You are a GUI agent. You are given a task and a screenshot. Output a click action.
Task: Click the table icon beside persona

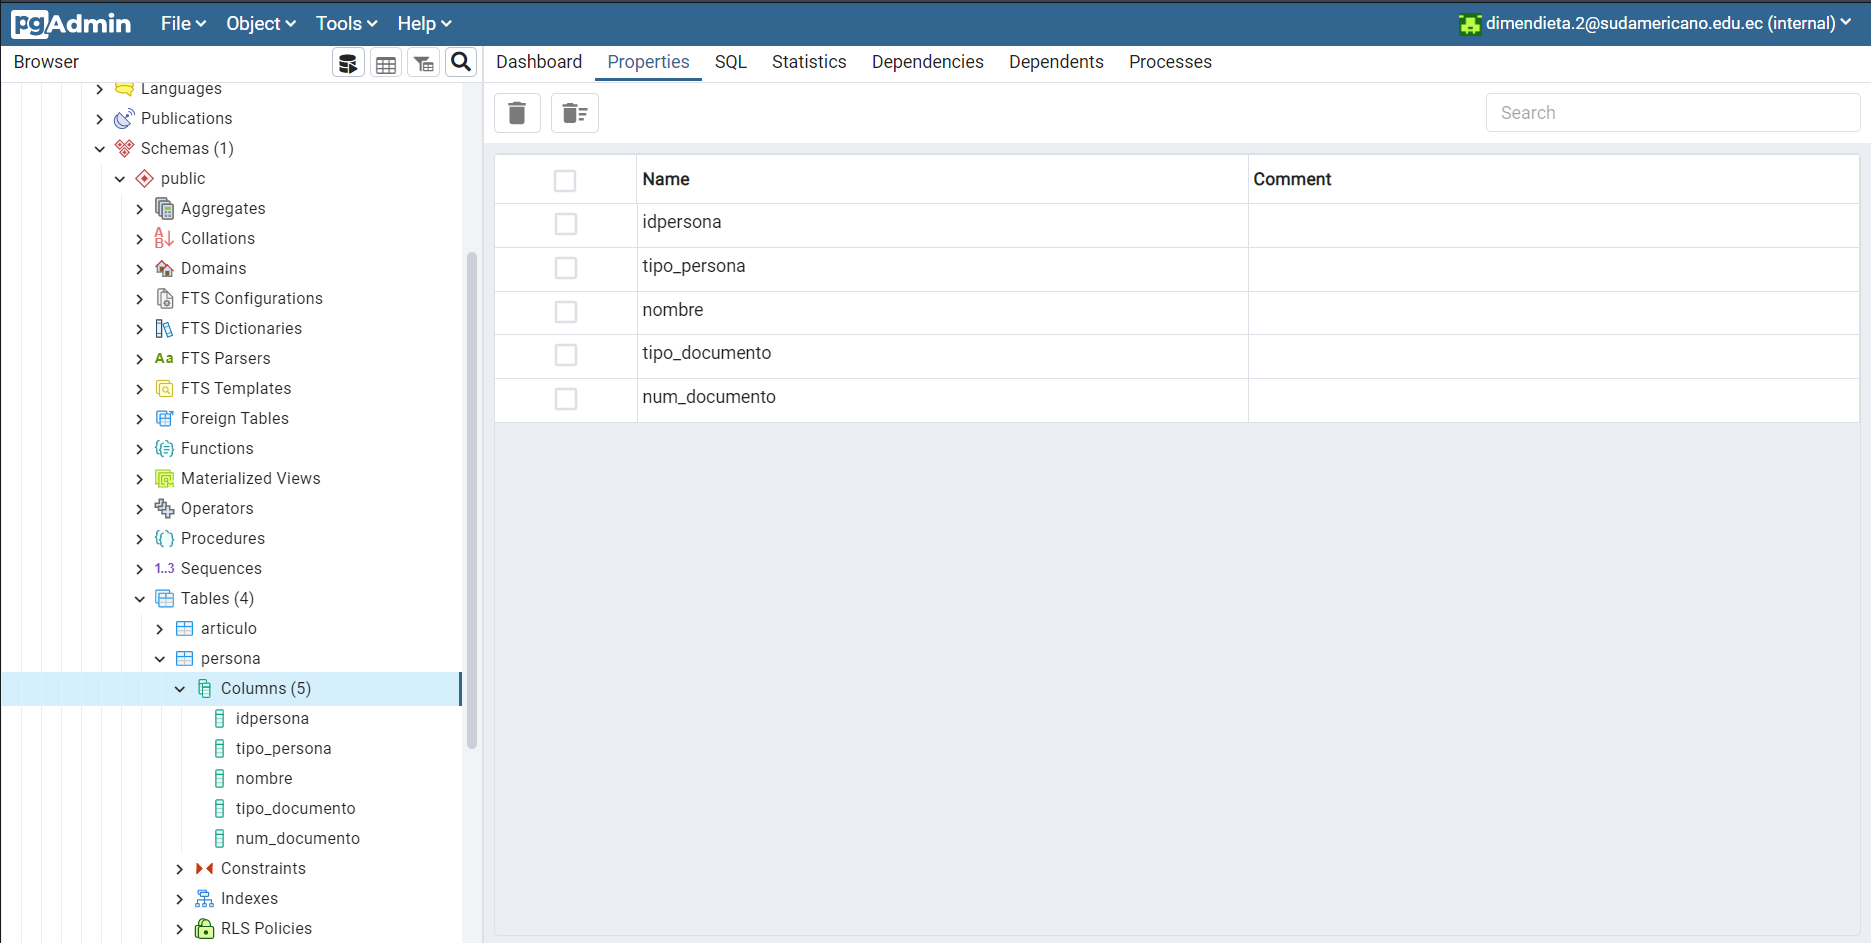[185, 658]
